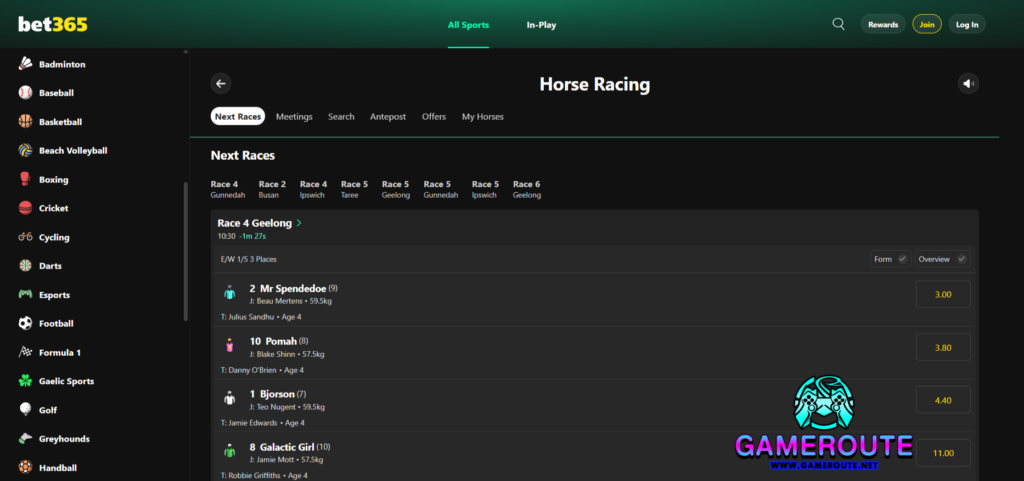
Task: Open the Meetings tab
Action: [x=294, y=116]
